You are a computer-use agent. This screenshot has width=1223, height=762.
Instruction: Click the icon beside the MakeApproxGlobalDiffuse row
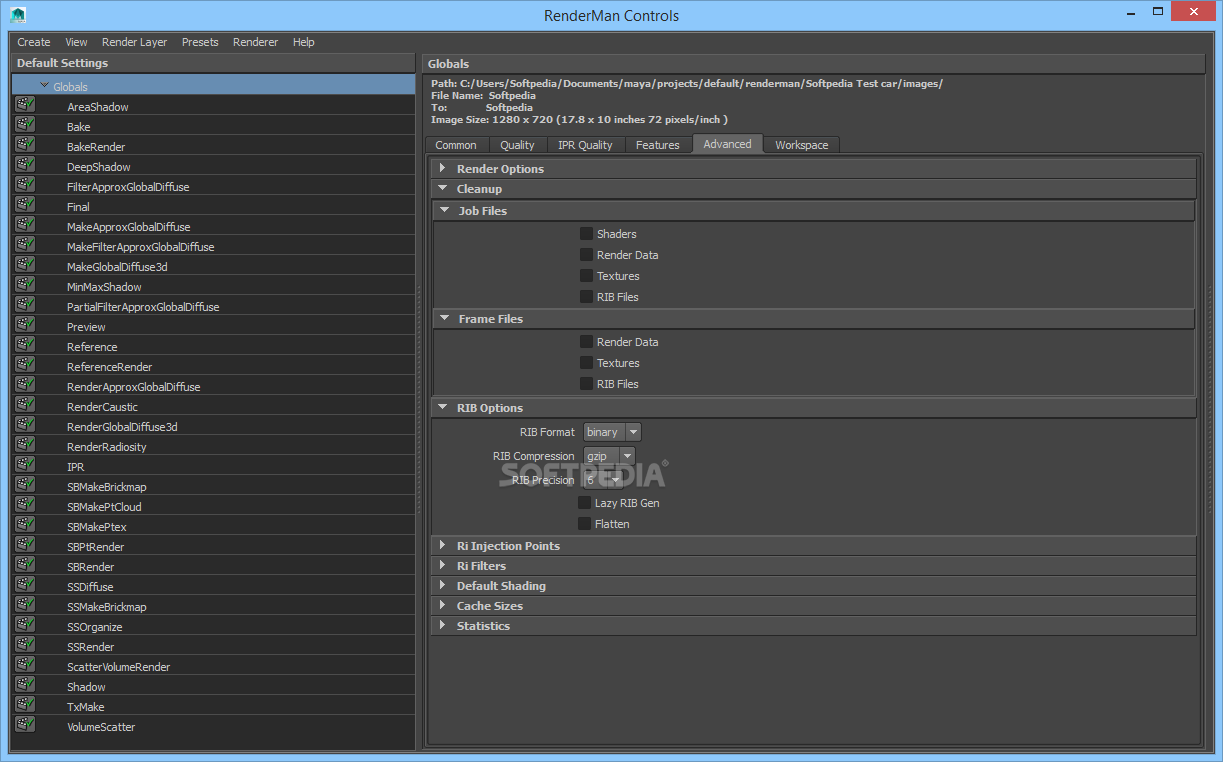tap(25, 225)
